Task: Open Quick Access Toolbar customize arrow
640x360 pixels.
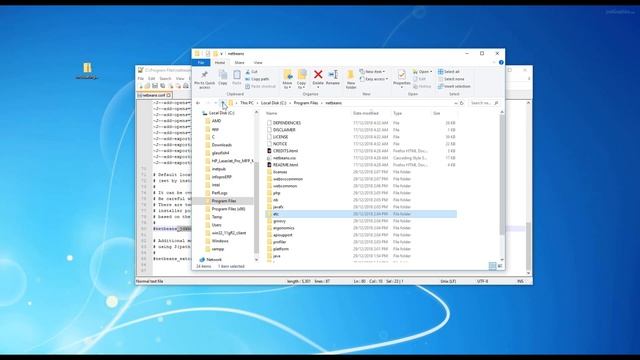Action: (222, 53)
